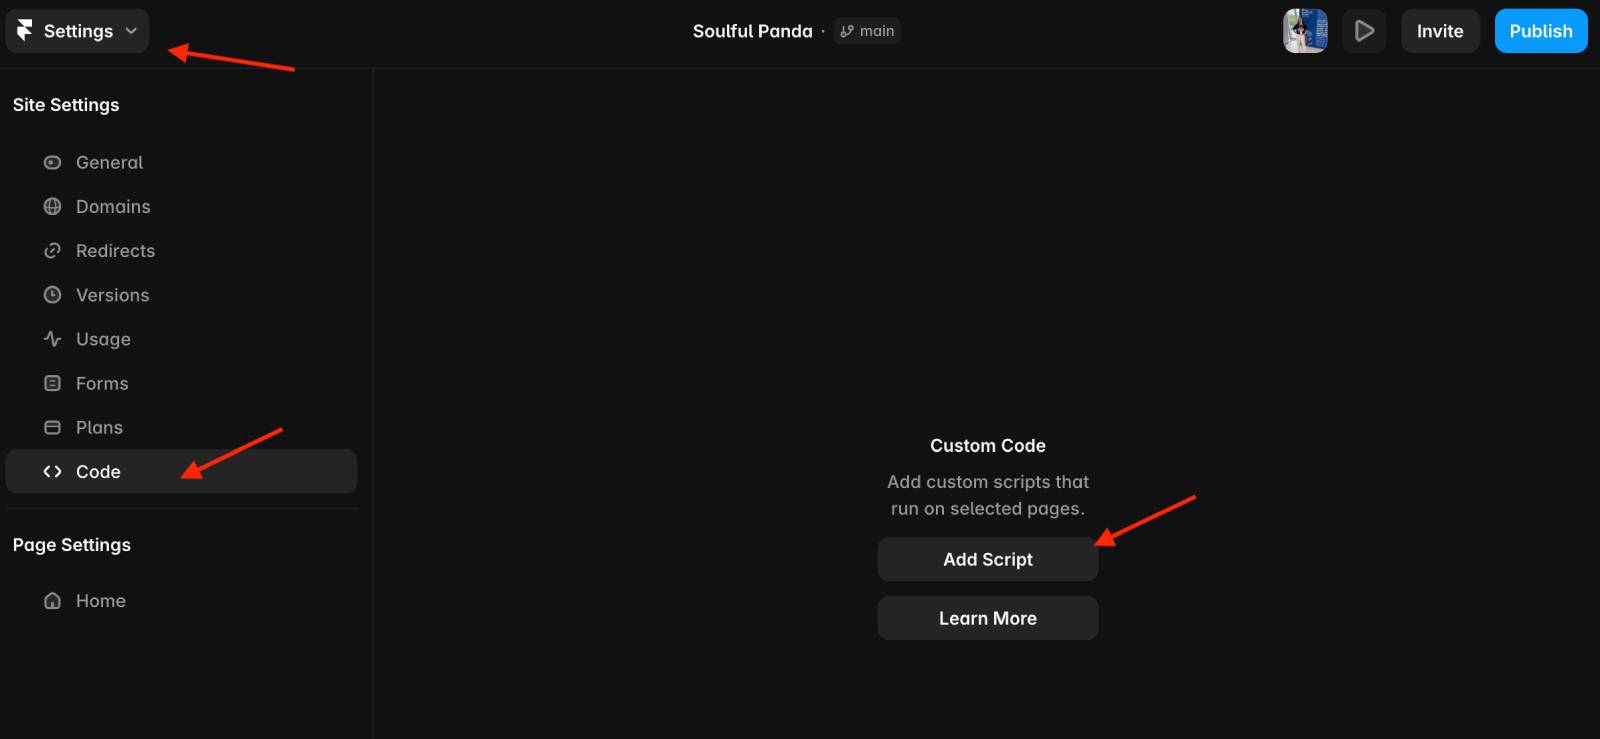Click the Learn More button

(x=988, y=618)
